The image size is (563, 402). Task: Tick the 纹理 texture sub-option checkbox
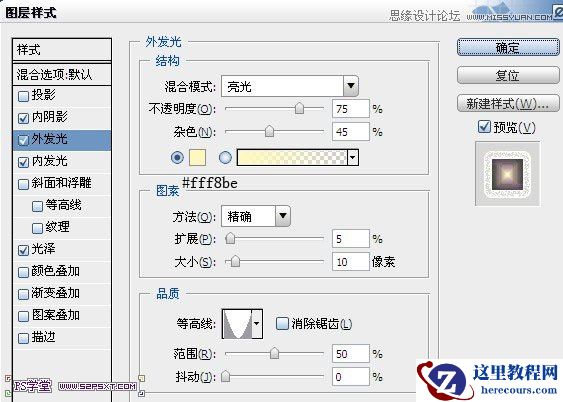(37, 228)
